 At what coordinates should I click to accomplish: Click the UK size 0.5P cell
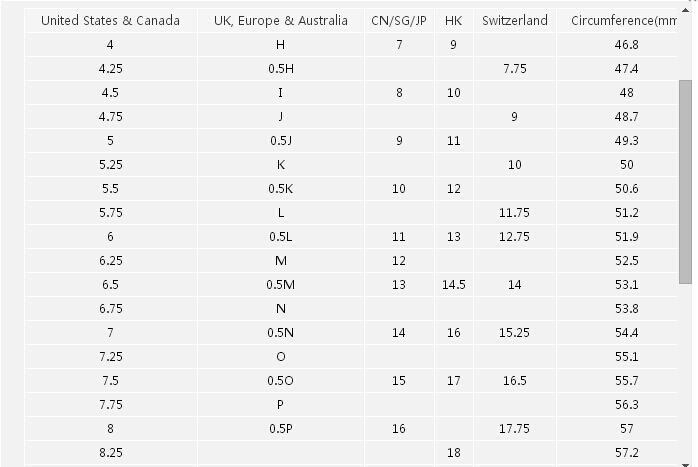point(281,429)
